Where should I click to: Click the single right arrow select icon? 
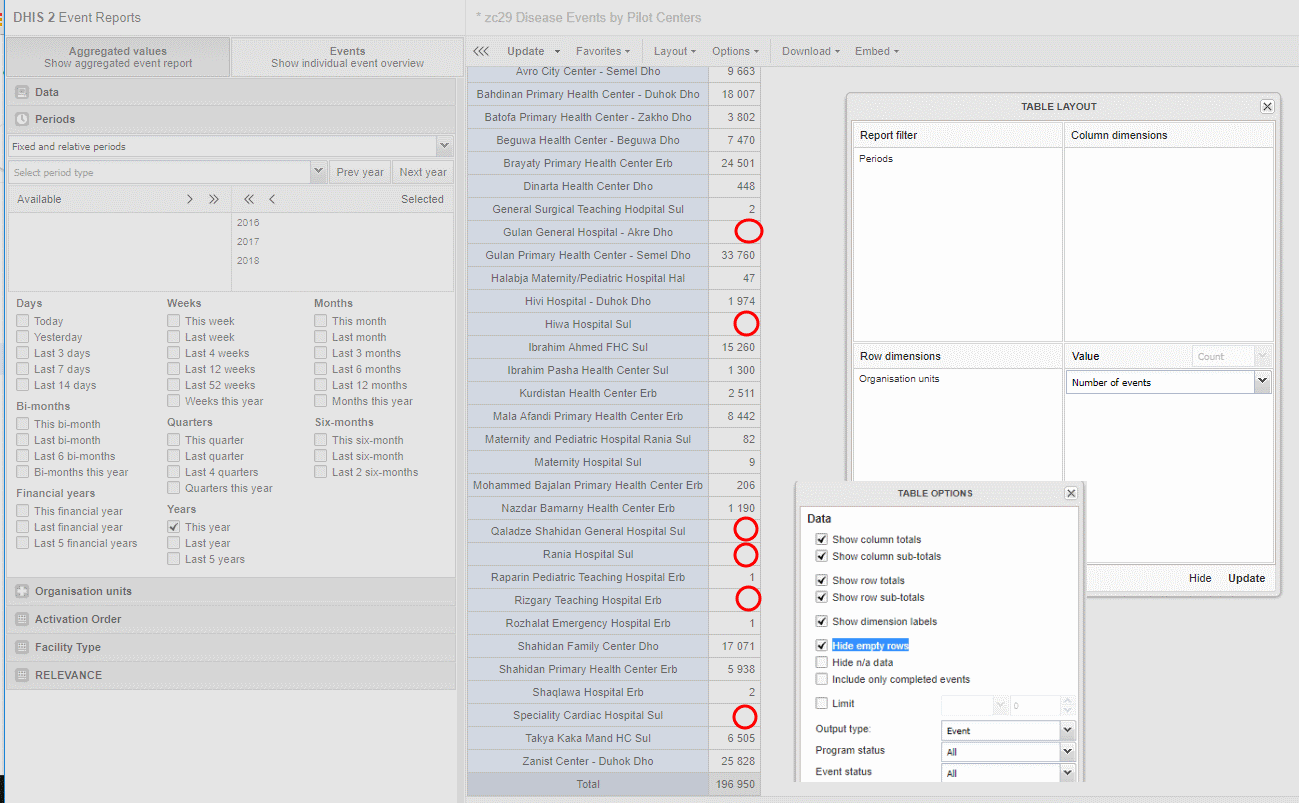click(190, 199)
